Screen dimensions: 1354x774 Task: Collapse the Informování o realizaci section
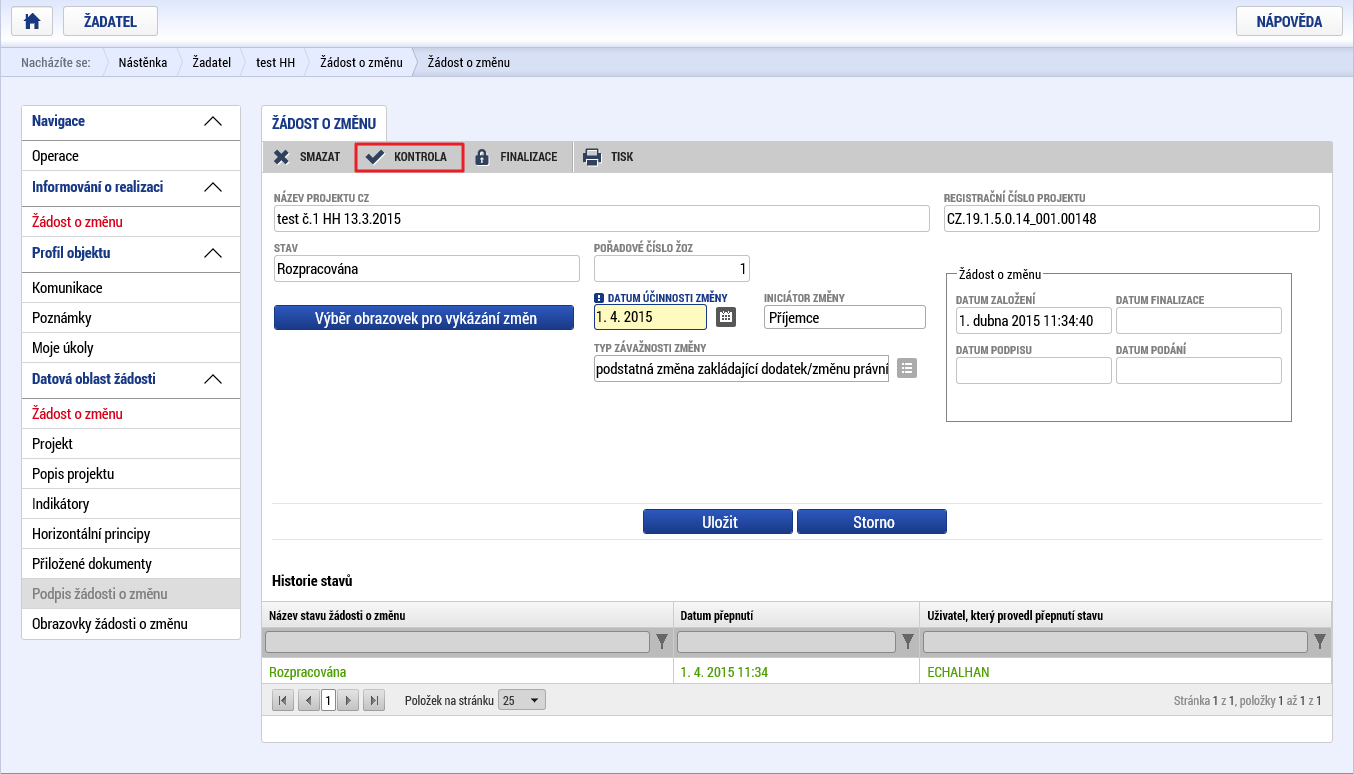213,187
